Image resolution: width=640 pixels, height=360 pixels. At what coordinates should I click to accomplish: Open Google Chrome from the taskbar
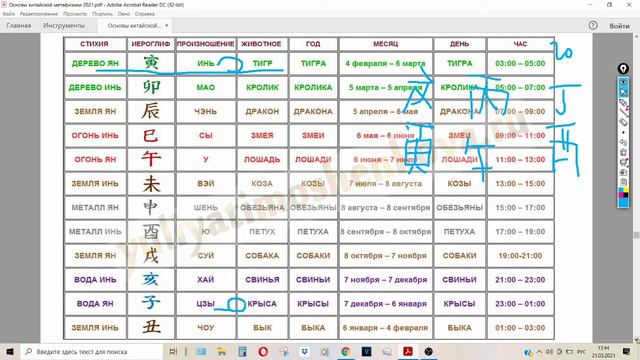point(345,351)
